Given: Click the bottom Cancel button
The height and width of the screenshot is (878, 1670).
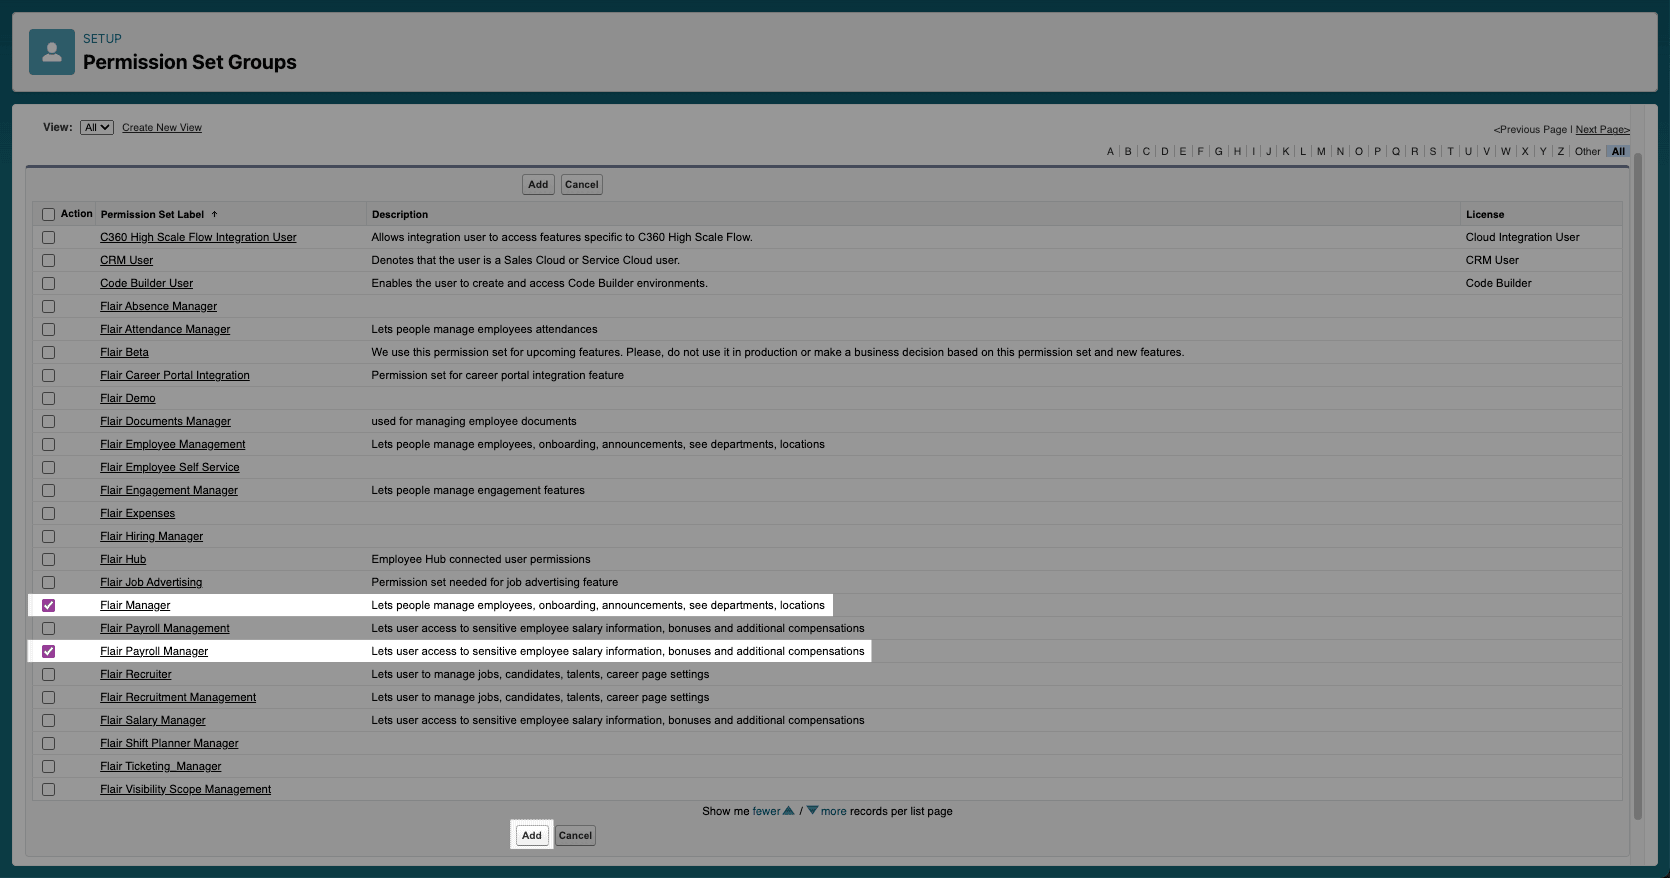Looking at the screenshot, I should (x=575, y=835).
